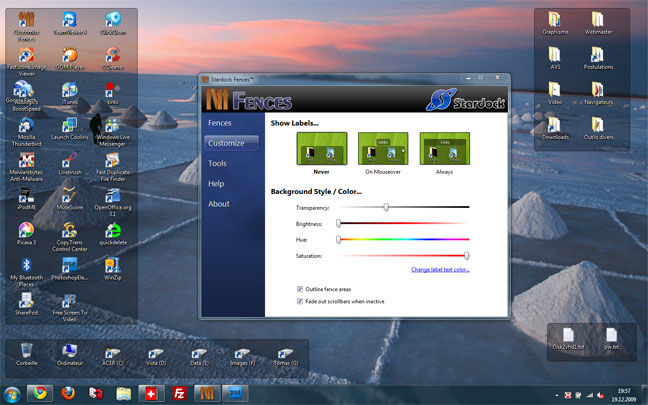The height and width of the screenshot is (405, 648).
Task: Select the Webmaster folder
Action: [x=598, y=23]
